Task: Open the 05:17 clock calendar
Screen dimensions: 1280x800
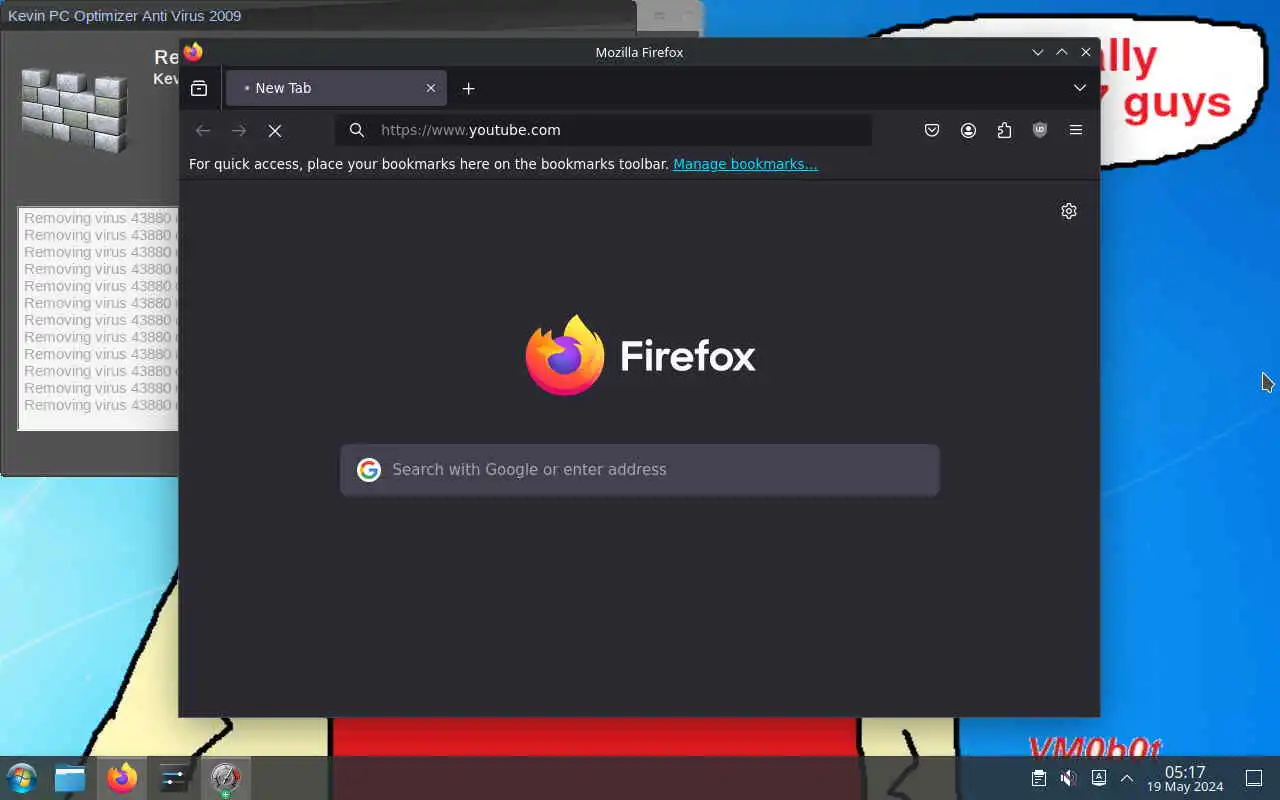Action: [1185, 778]
